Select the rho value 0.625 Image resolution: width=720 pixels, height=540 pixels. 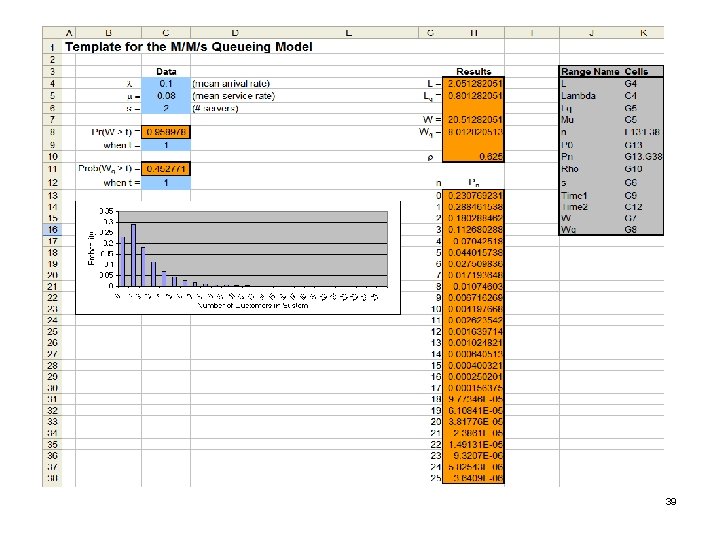click(x=473, y=157)
